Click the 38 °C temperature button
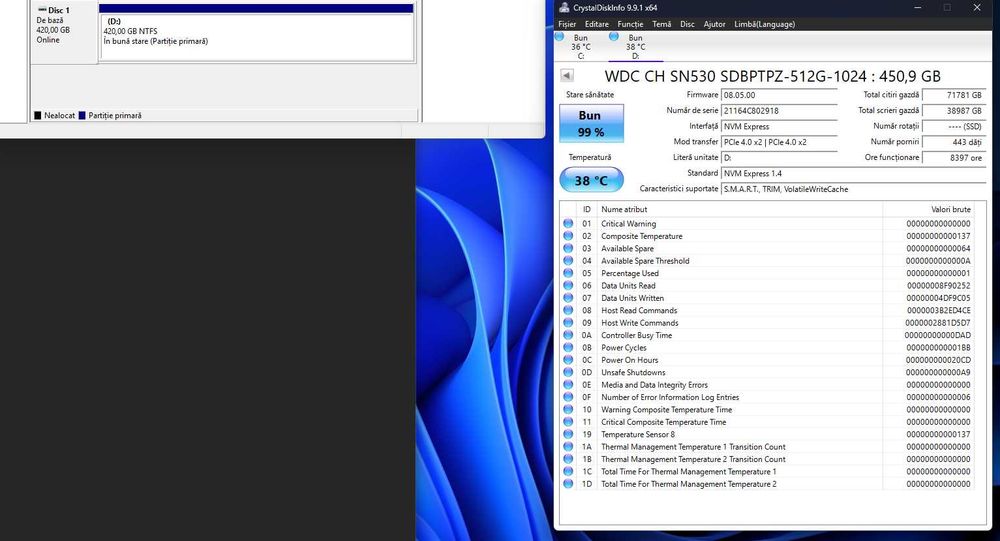Screen dimensions: 1000x541 pyautogui.click(x=591, y=181)
